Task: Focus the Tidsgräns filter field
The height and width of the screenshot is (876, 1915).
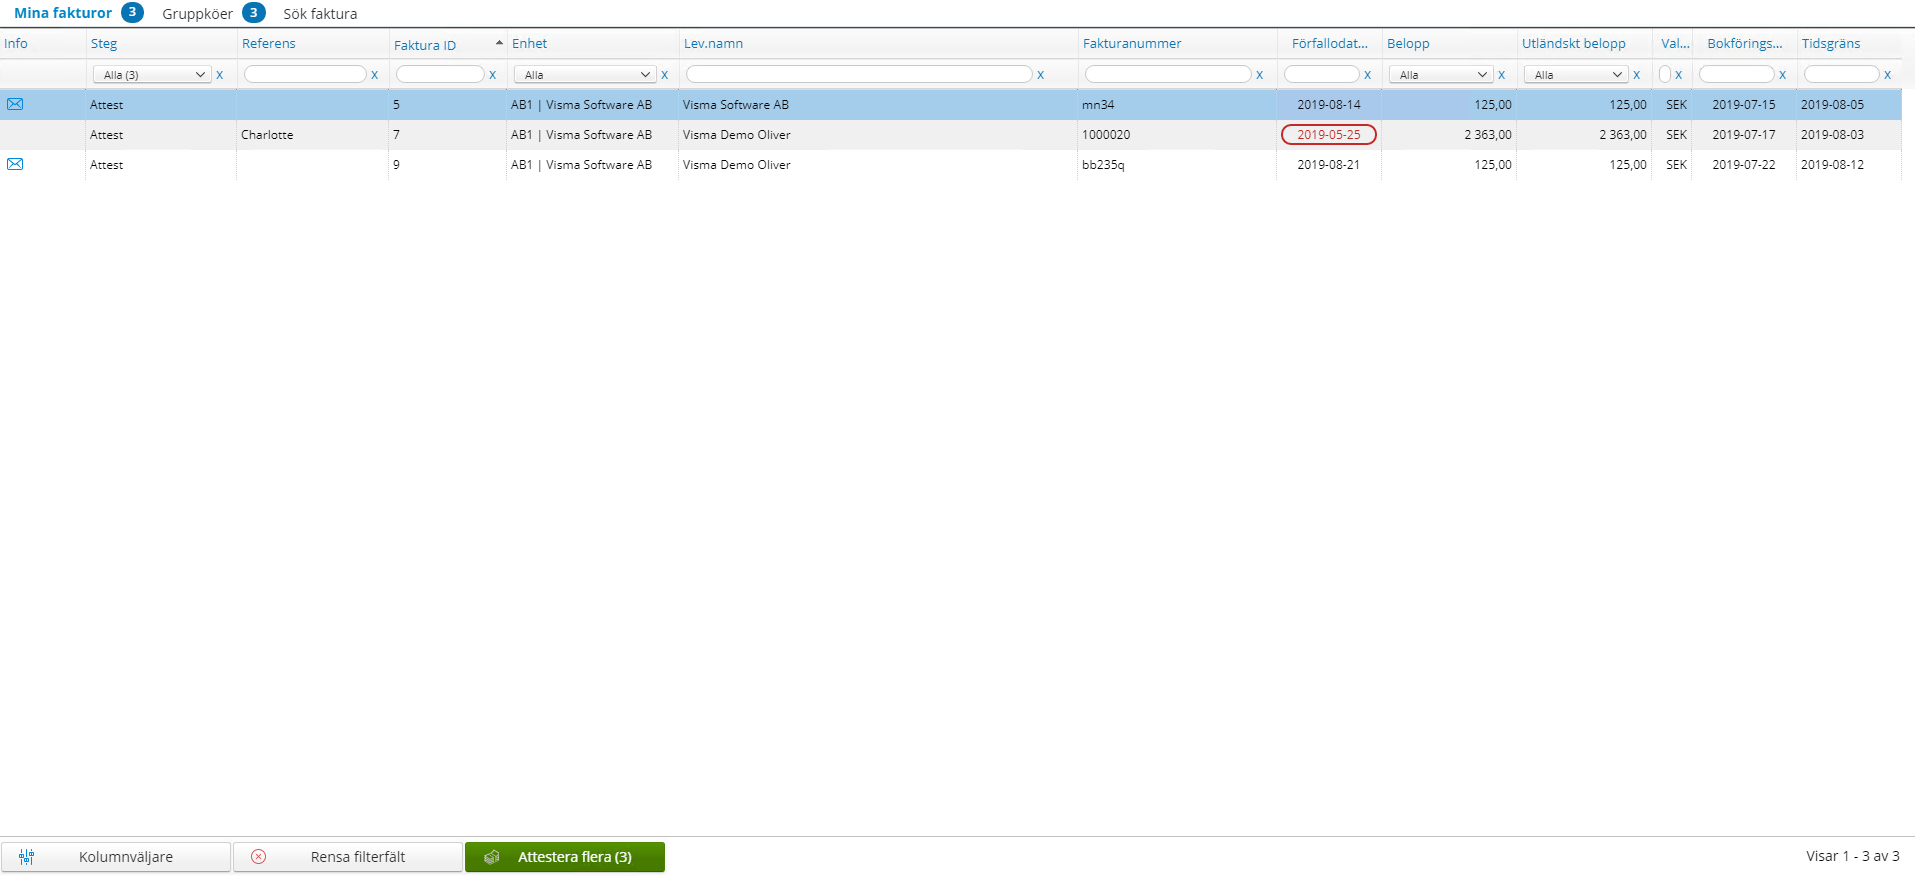Action: point(1842,75)
